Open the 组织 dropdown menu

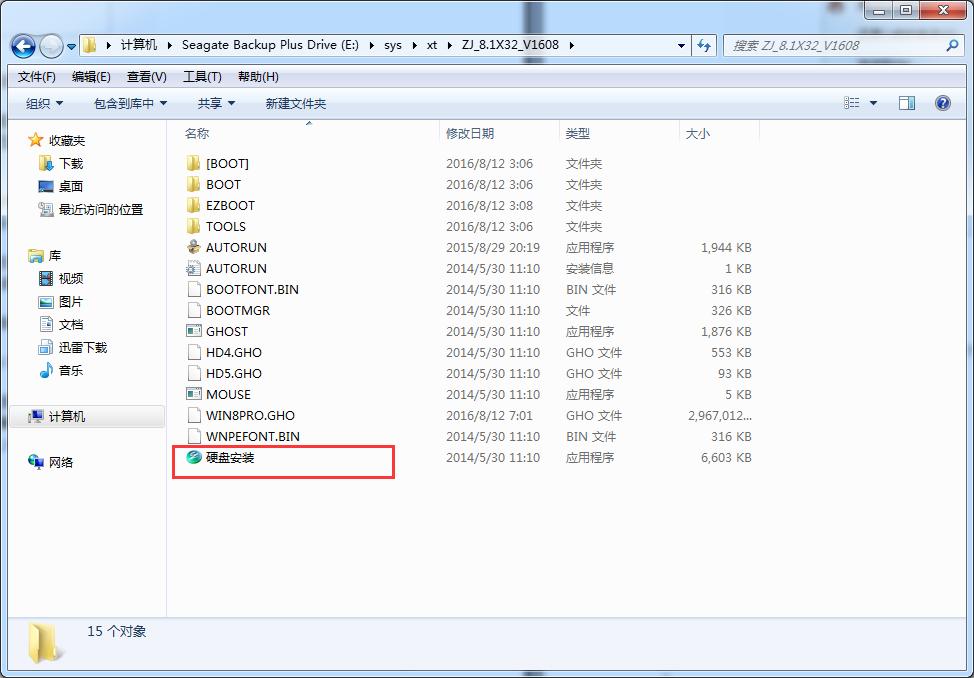click(x=44, y=103)
